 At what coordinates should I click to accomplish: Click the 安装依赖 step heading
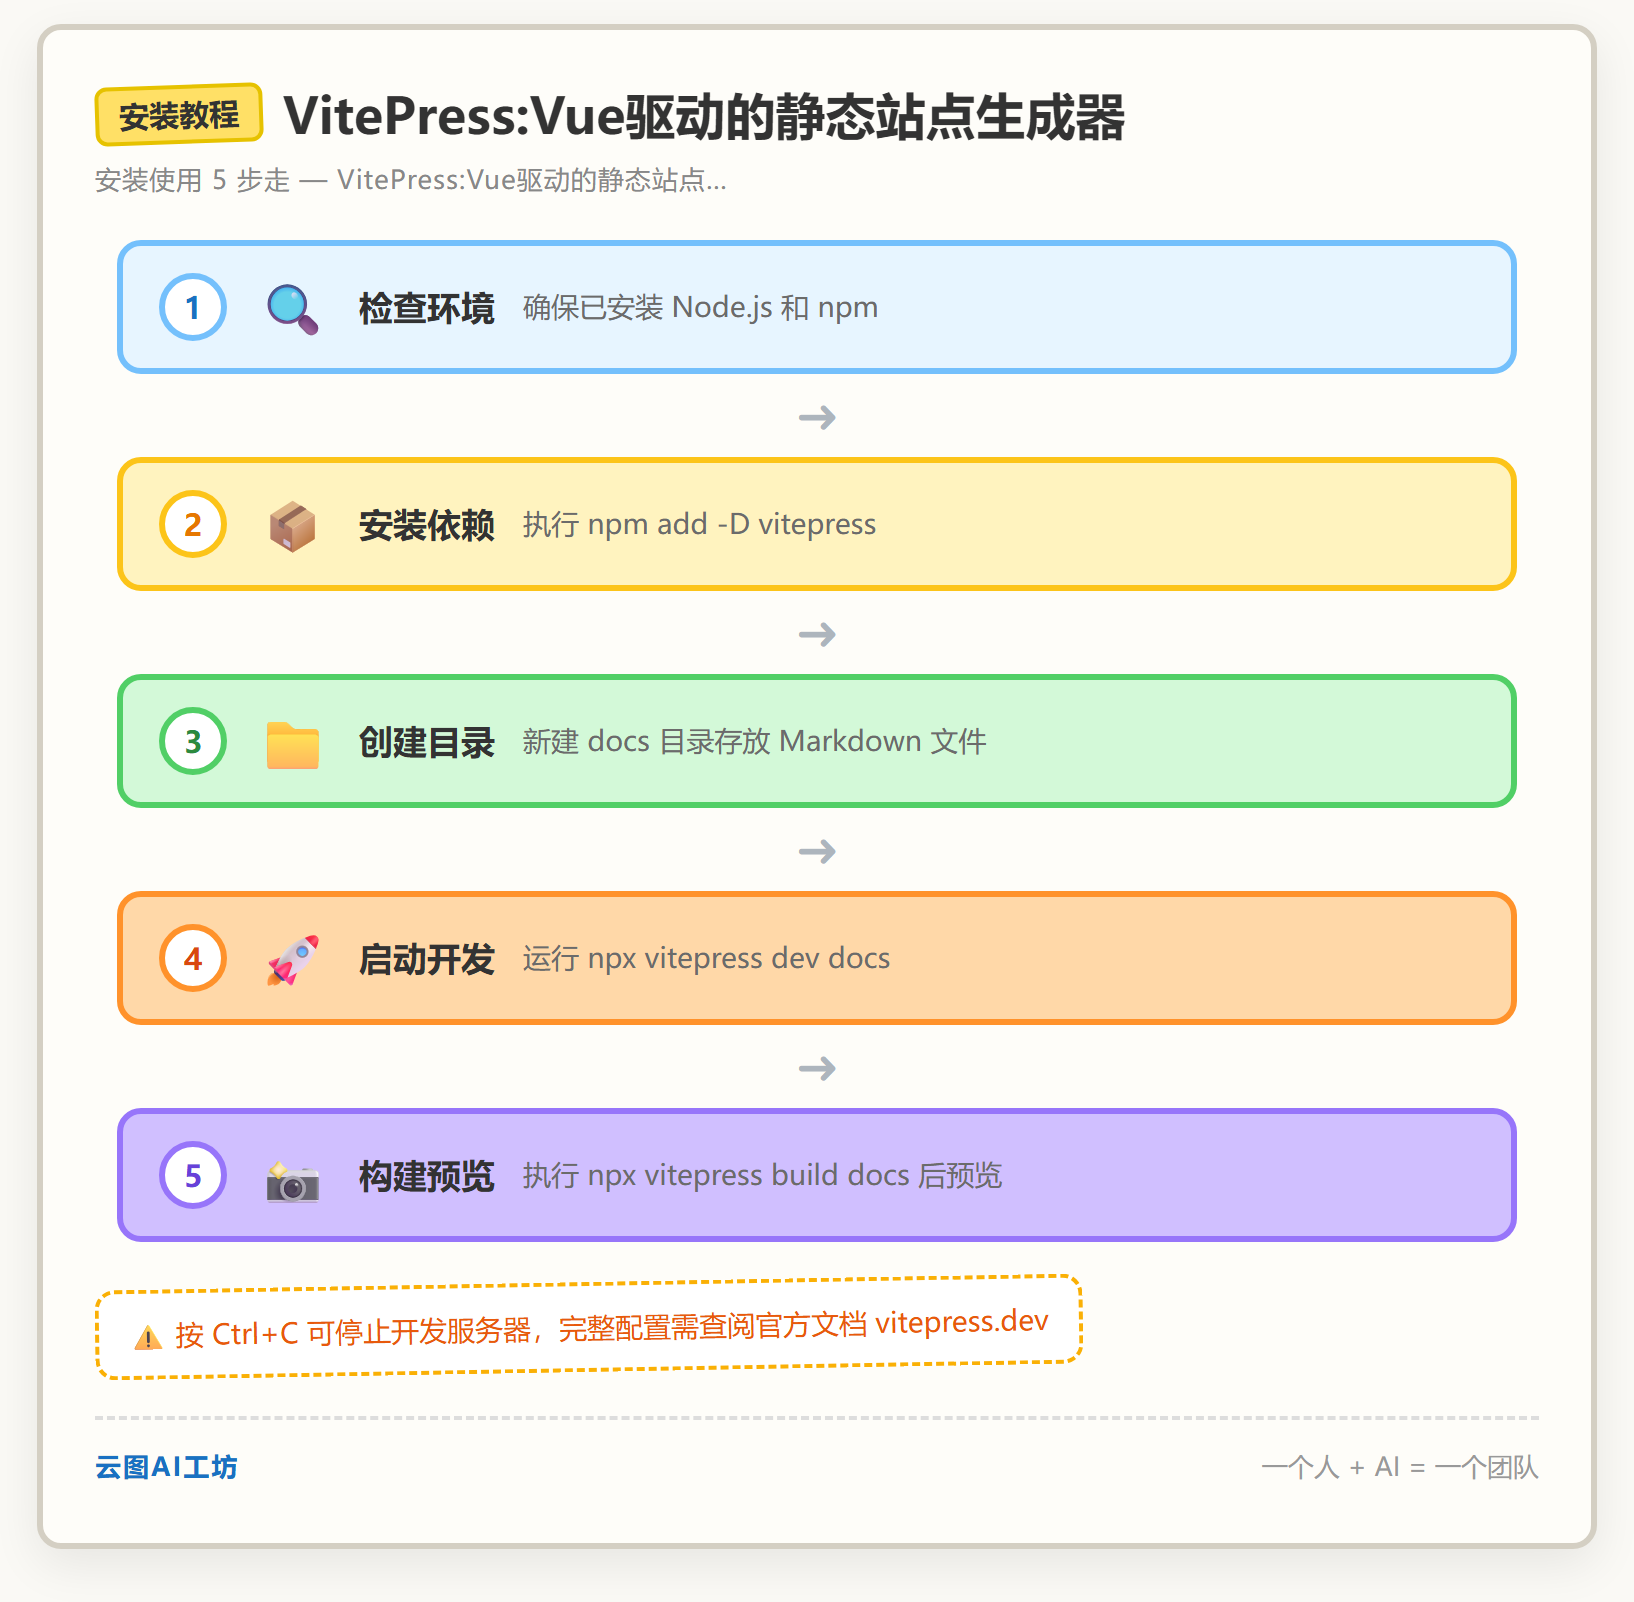427,525
